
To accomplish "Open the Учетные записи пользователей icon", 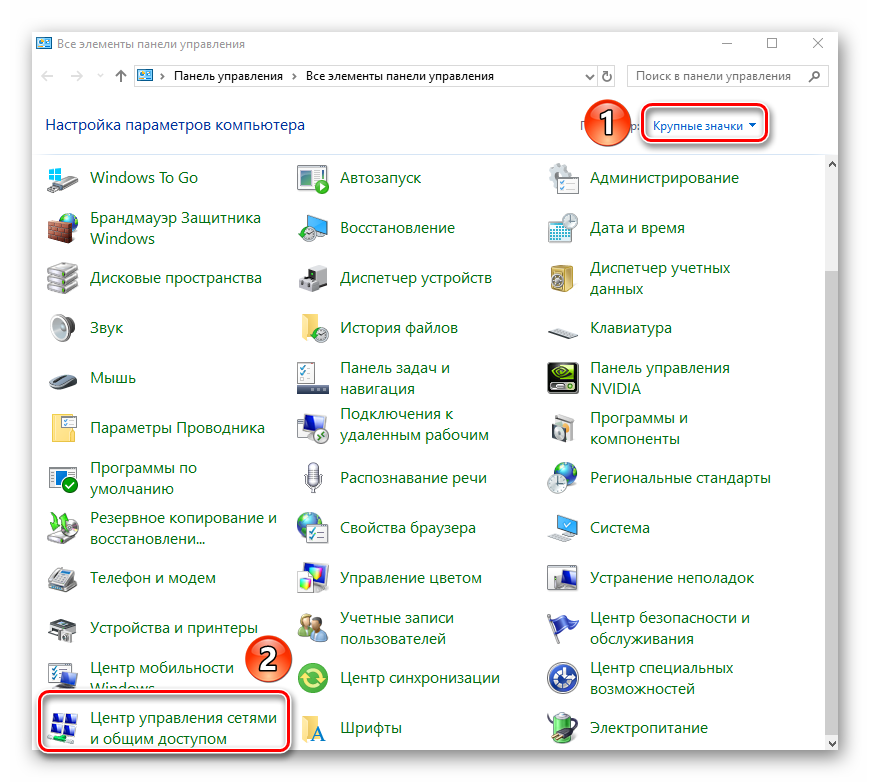I will pos(312,628).
